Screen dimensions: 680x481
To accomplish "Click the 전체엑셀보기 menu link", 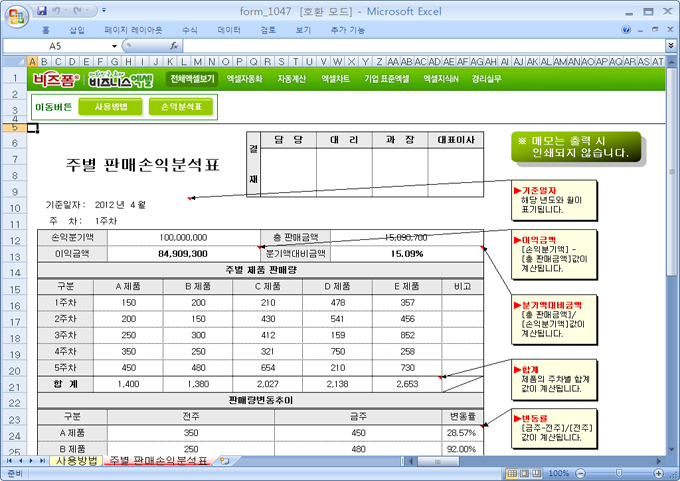I will (x=191, y=78).
